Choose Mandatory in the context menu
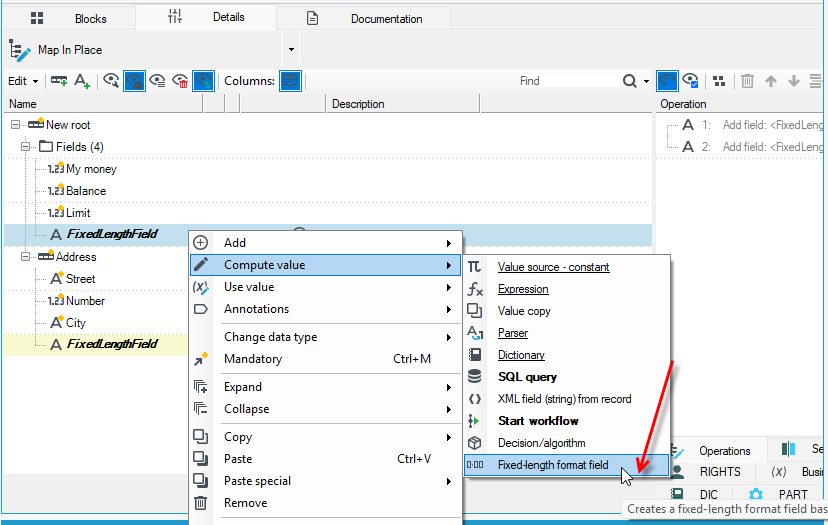Image resolution: width=828 pixels, height=525 pixels. [325, 359]
